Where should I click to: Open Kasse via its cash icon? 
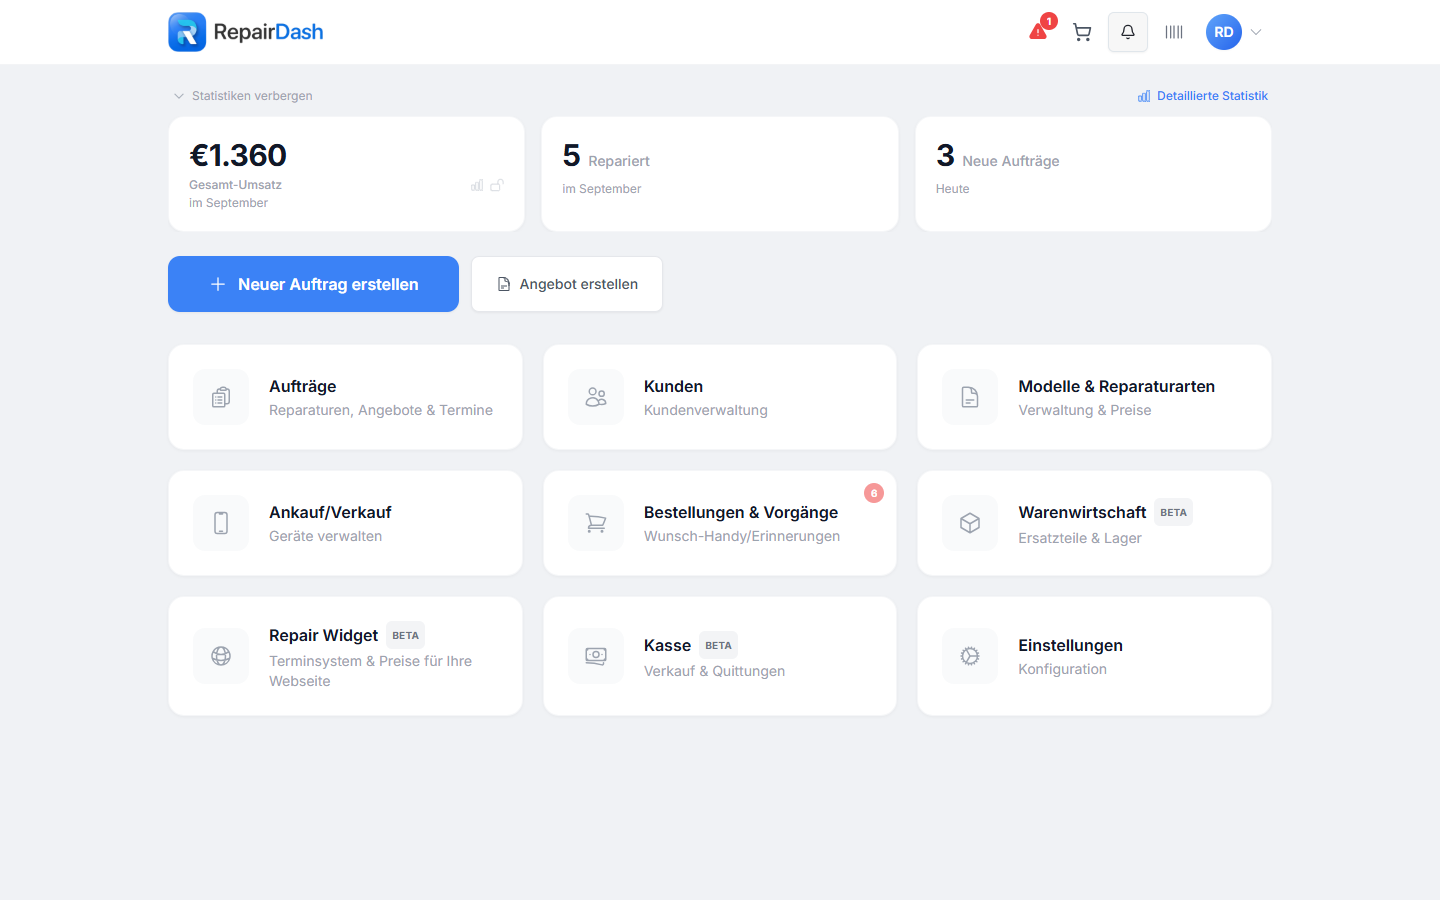[596, 656]
